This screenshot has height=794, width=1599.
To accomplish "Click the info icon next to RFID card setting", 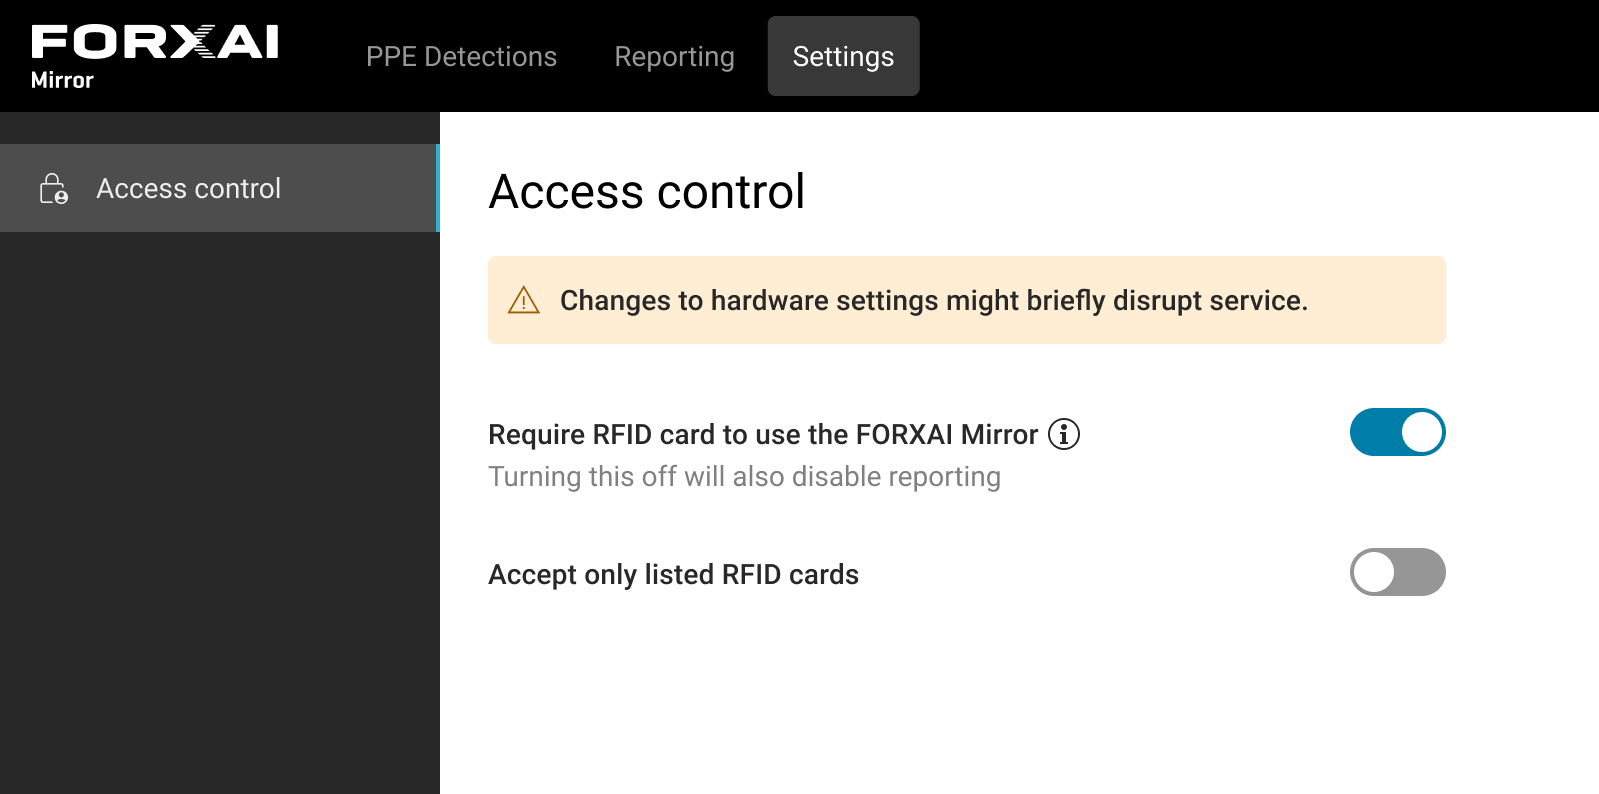I will point(1065,434).
